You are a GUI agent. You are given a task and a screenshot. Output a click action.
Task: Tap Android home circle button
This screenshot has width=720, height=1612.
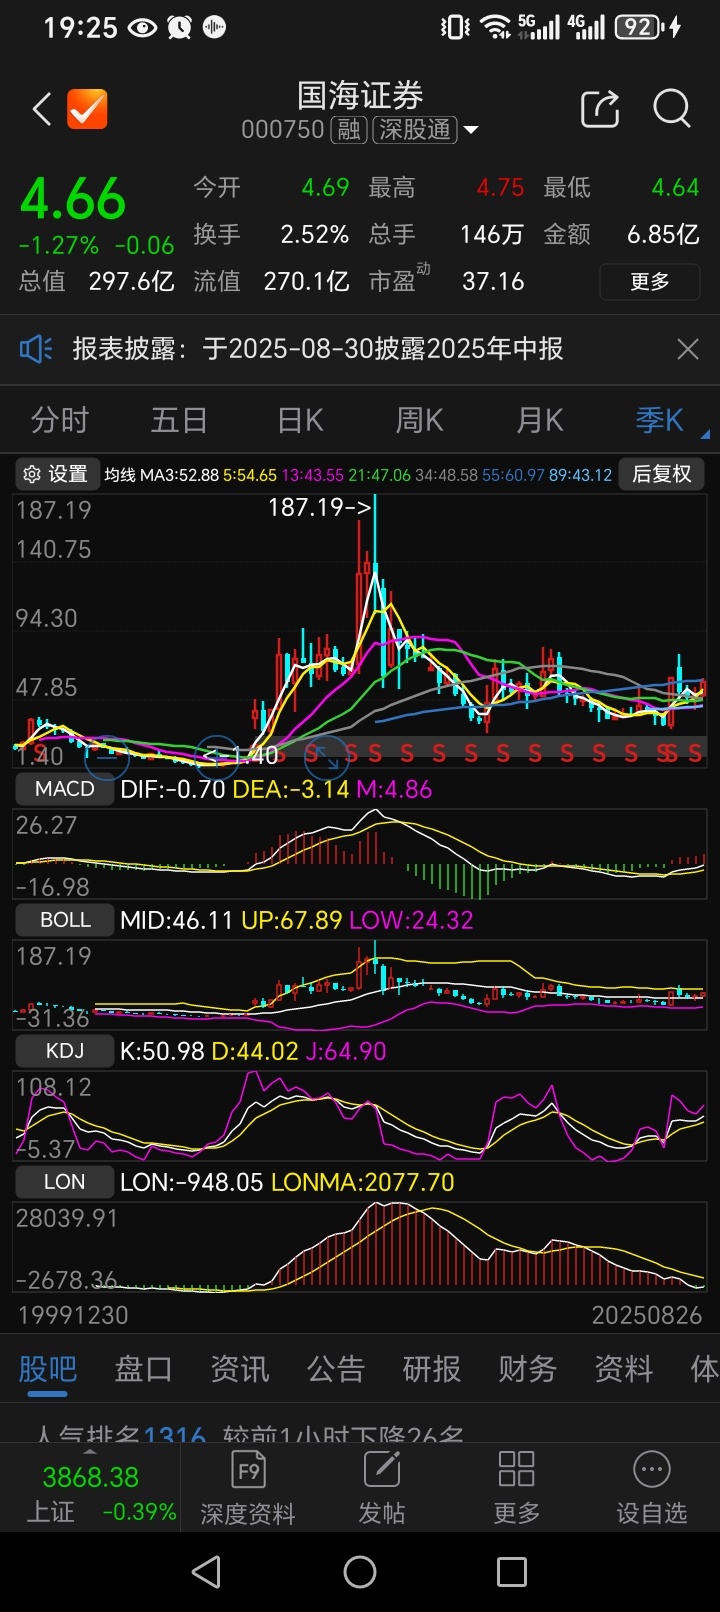coord(360,1572)
